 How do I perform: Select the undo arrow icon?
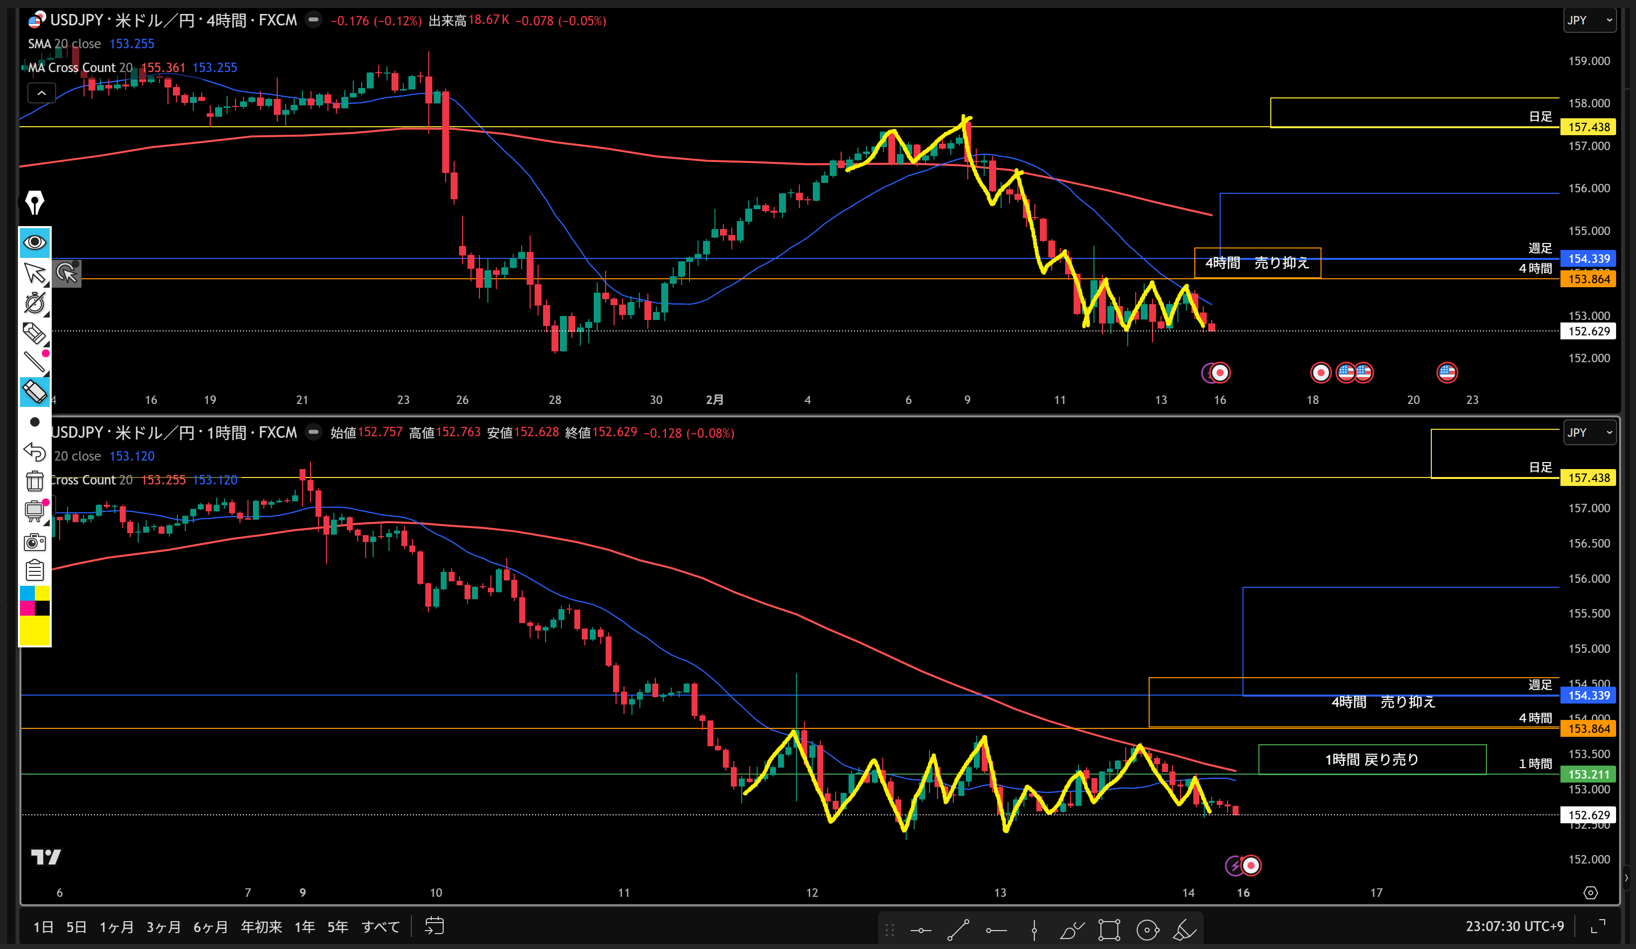point(35,452)
